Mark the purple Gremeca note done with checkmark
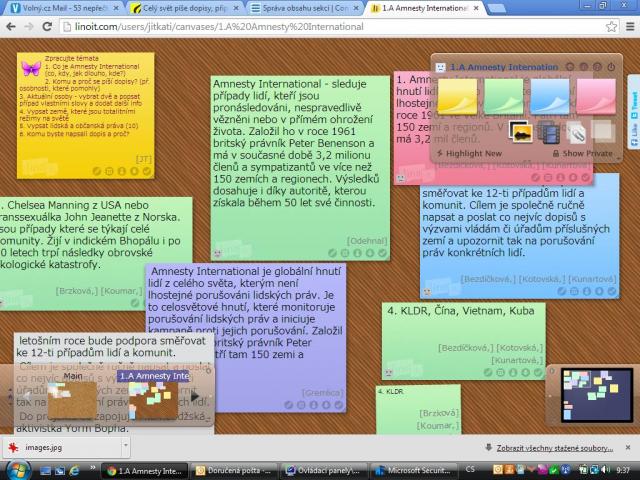 339,405
